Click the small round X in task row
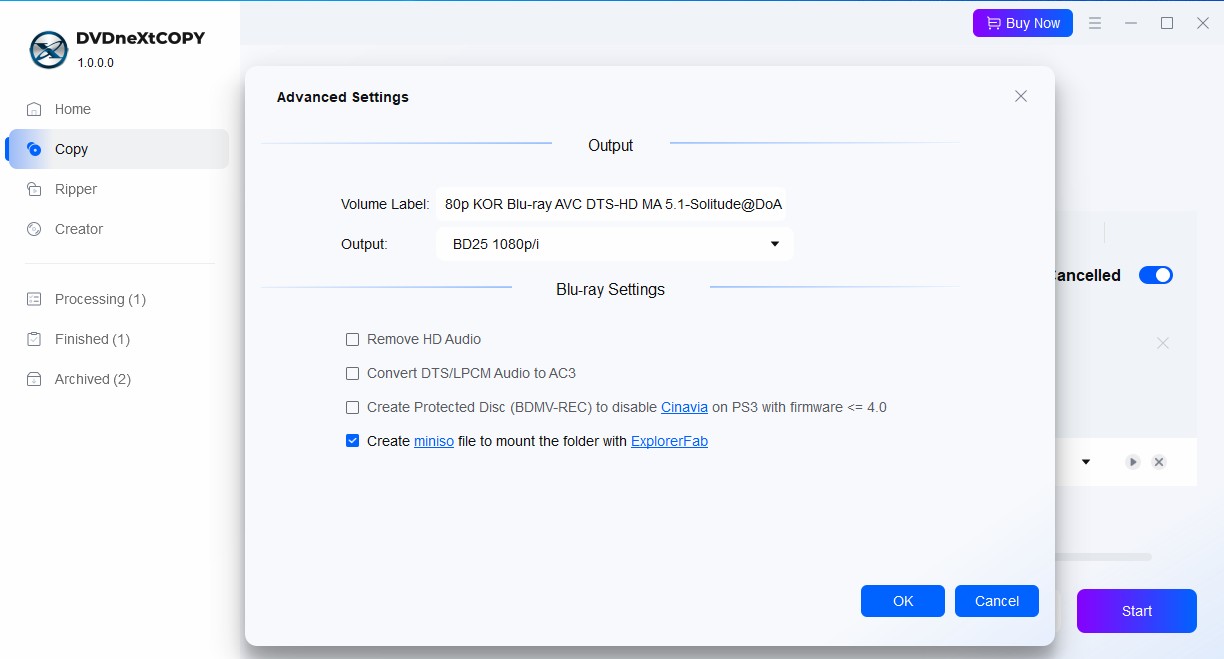Screen dimensions: 1224x659 [1159, 462]
